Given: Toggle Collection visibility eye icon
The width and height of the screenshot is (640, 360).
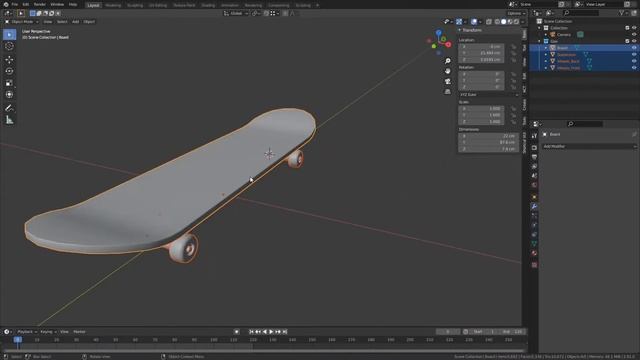Looking at the screenshot, I should point(634,28).
